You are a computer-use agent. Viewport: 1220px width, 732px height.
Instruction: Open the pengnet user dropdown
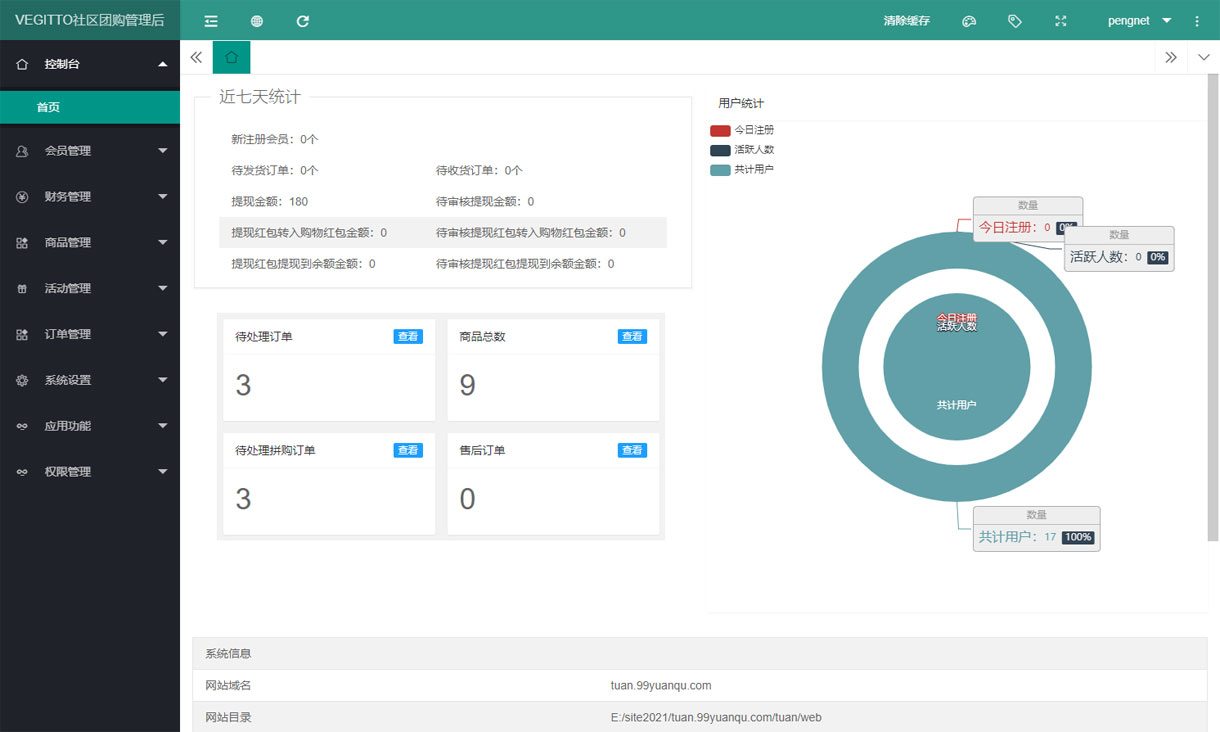tap(1138, 21)
